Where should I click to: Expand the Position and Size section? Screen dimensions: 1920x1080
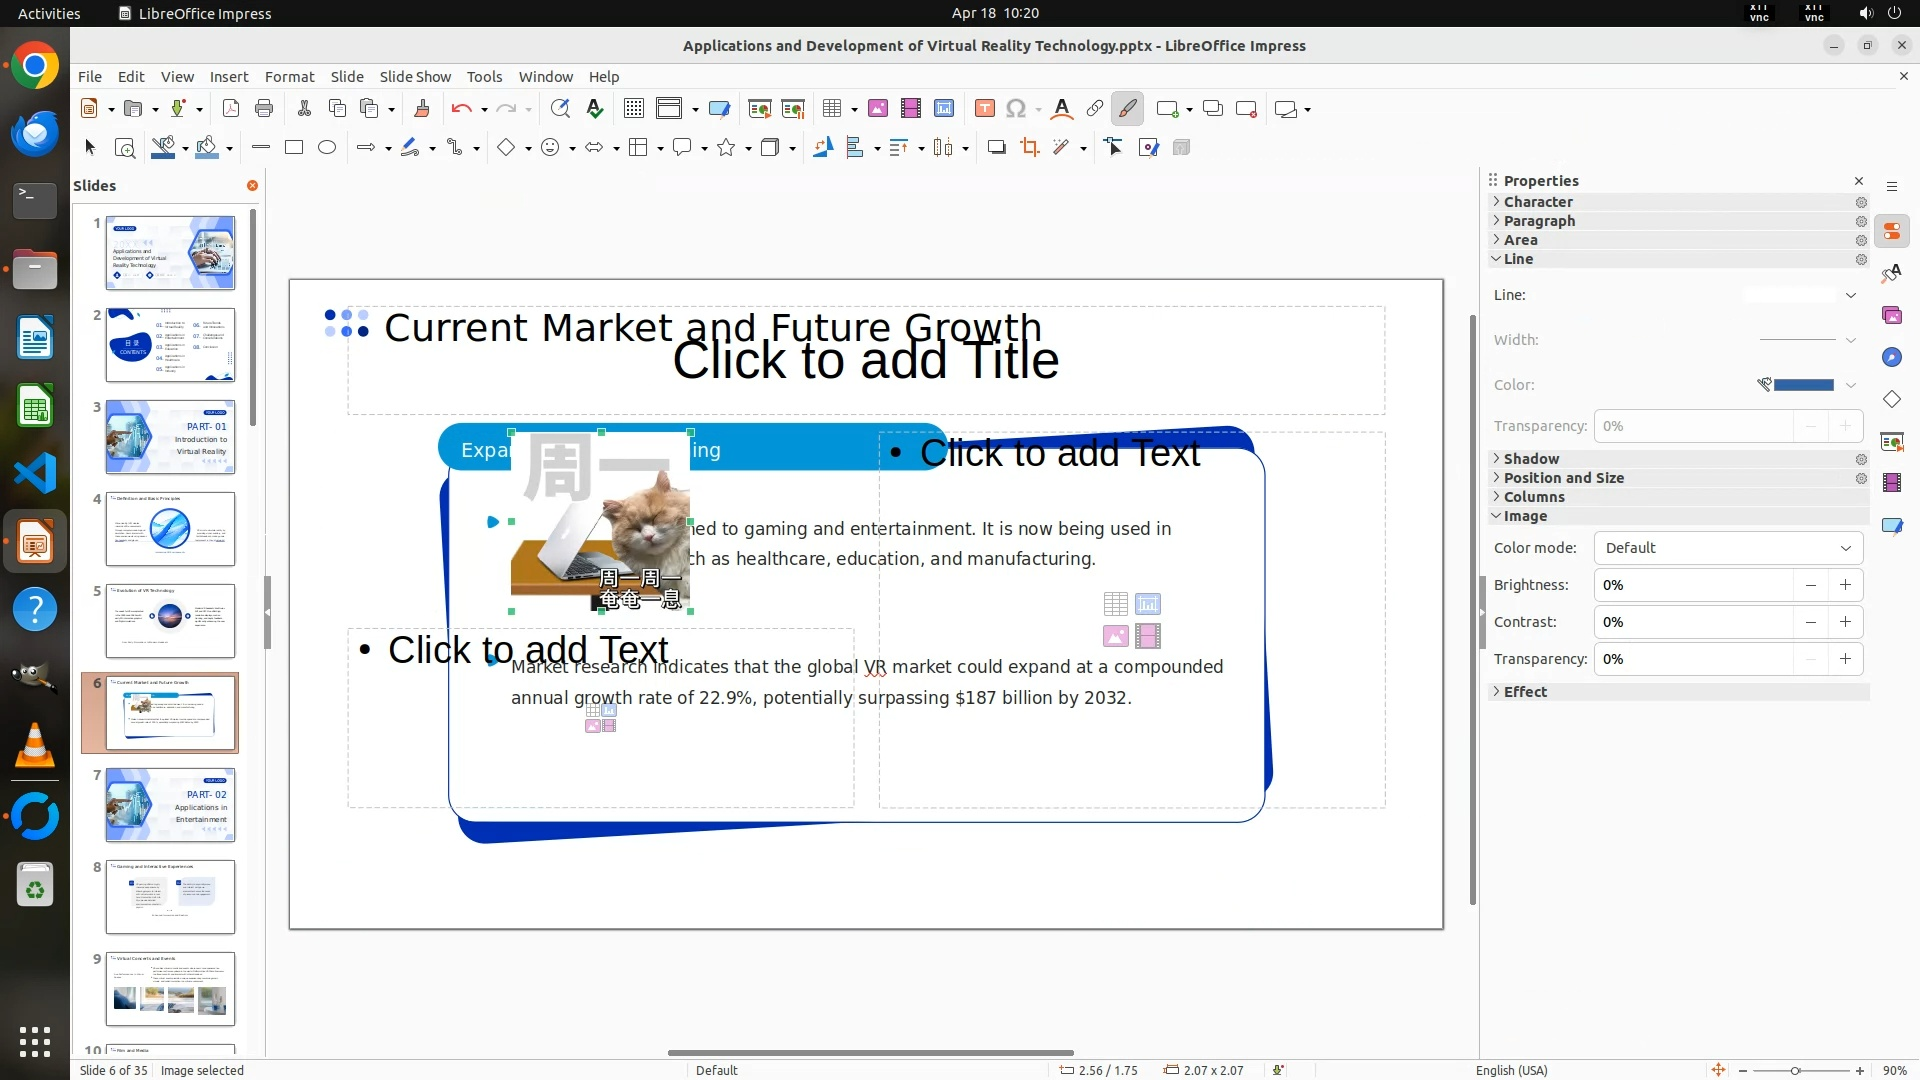1563,478
